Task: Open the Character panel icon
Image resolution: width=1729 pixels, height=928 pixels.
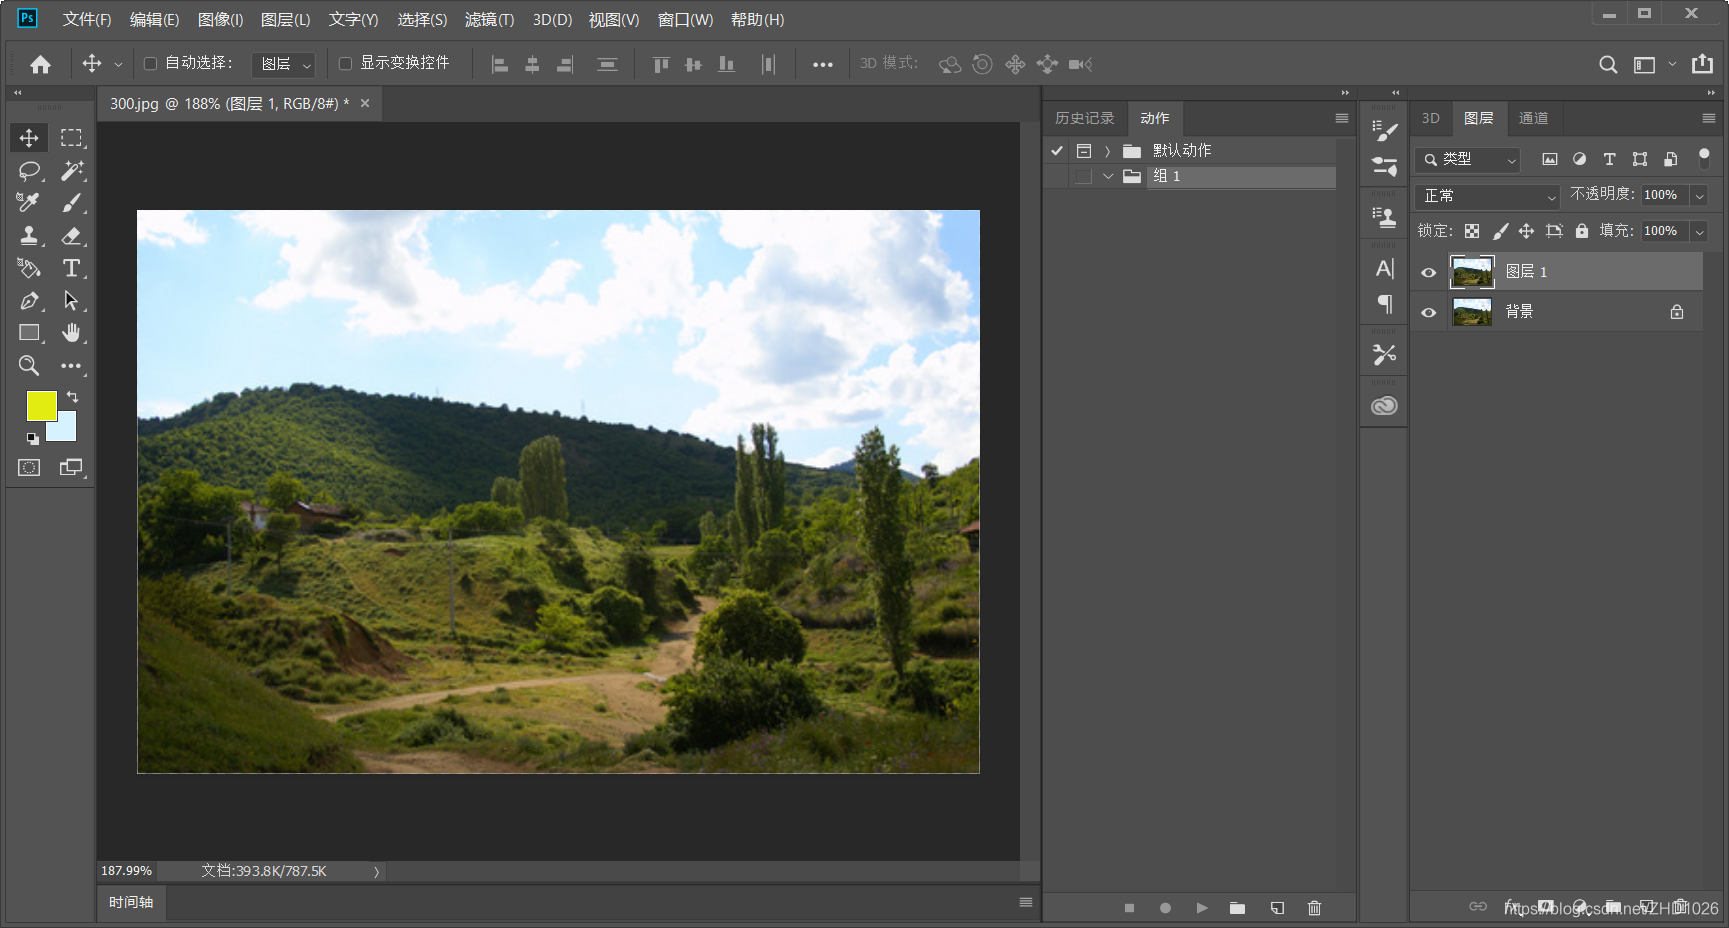Action: click(1384, 268)
